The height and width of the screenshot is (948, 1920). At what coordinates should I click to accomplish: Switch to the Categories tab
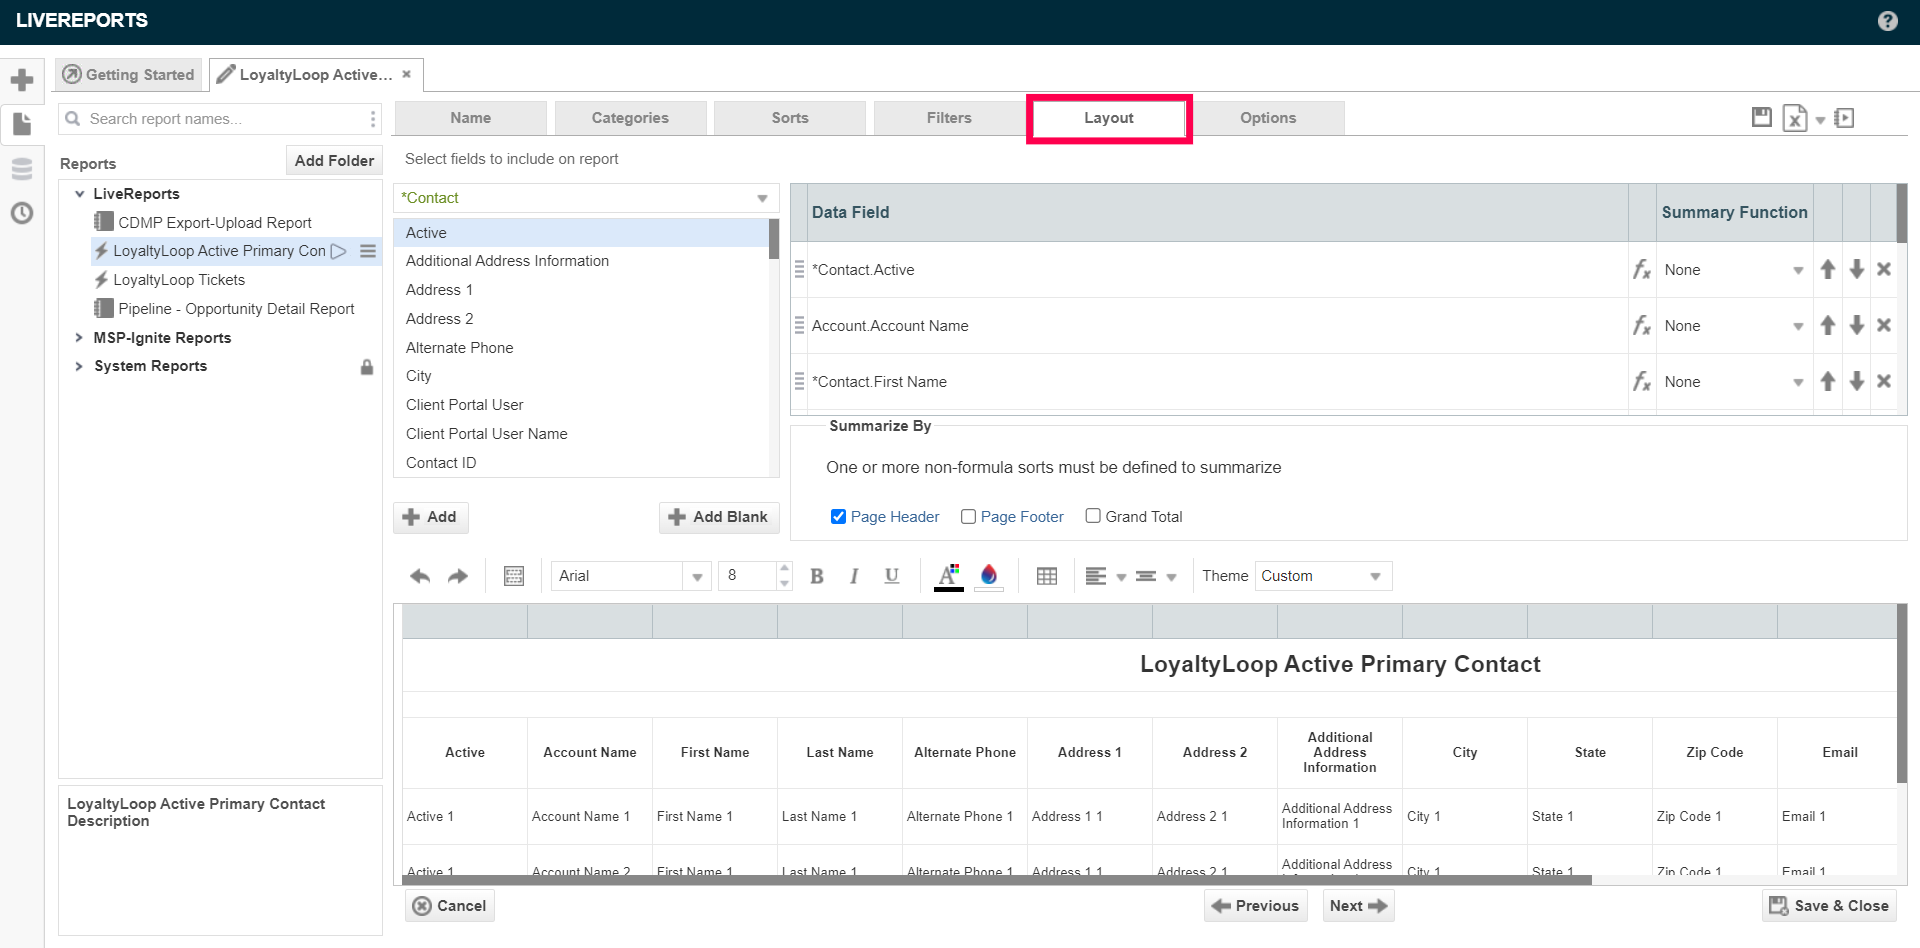630,118
